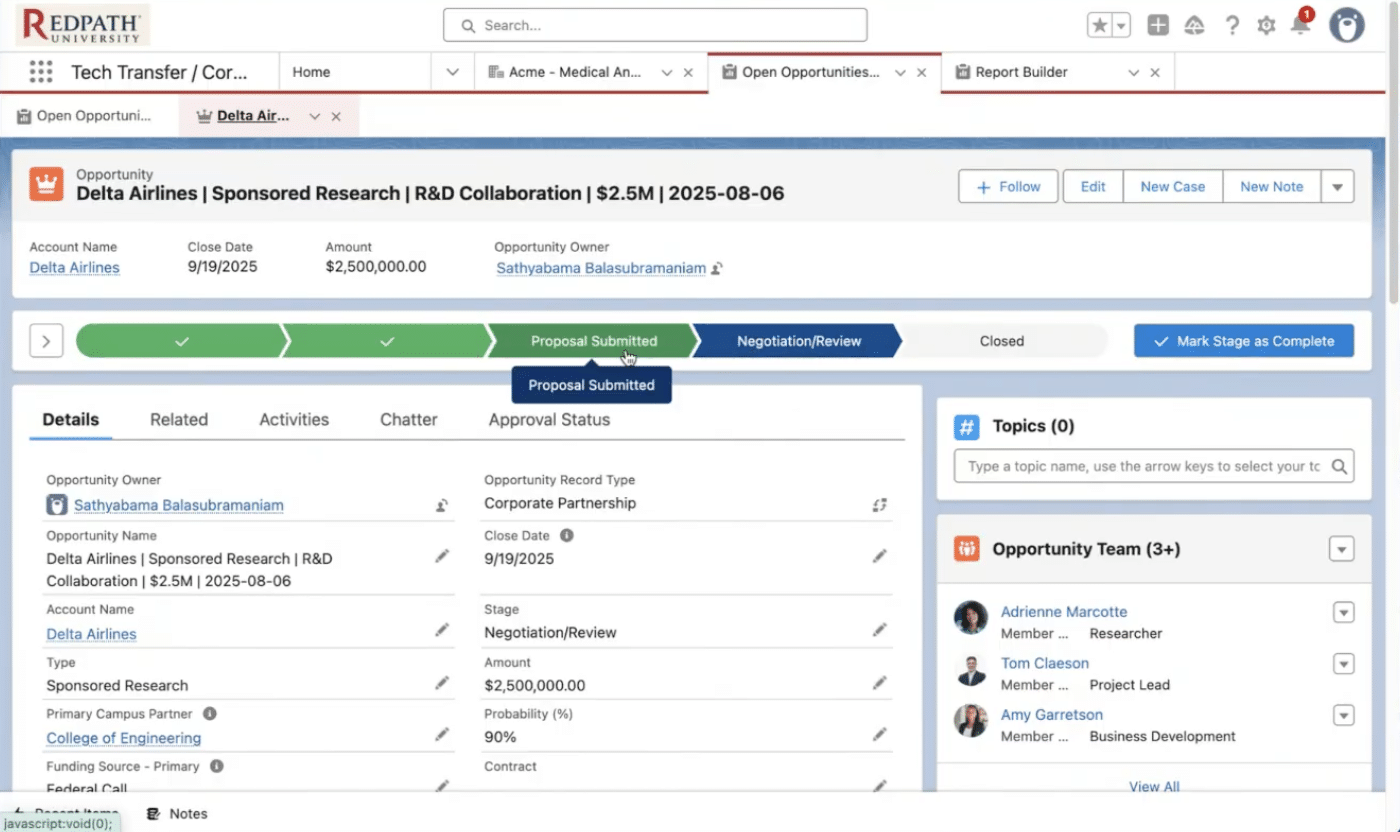Click the global actions plus icon
Screen dimensions: 1400x832
pos(1158,26)
